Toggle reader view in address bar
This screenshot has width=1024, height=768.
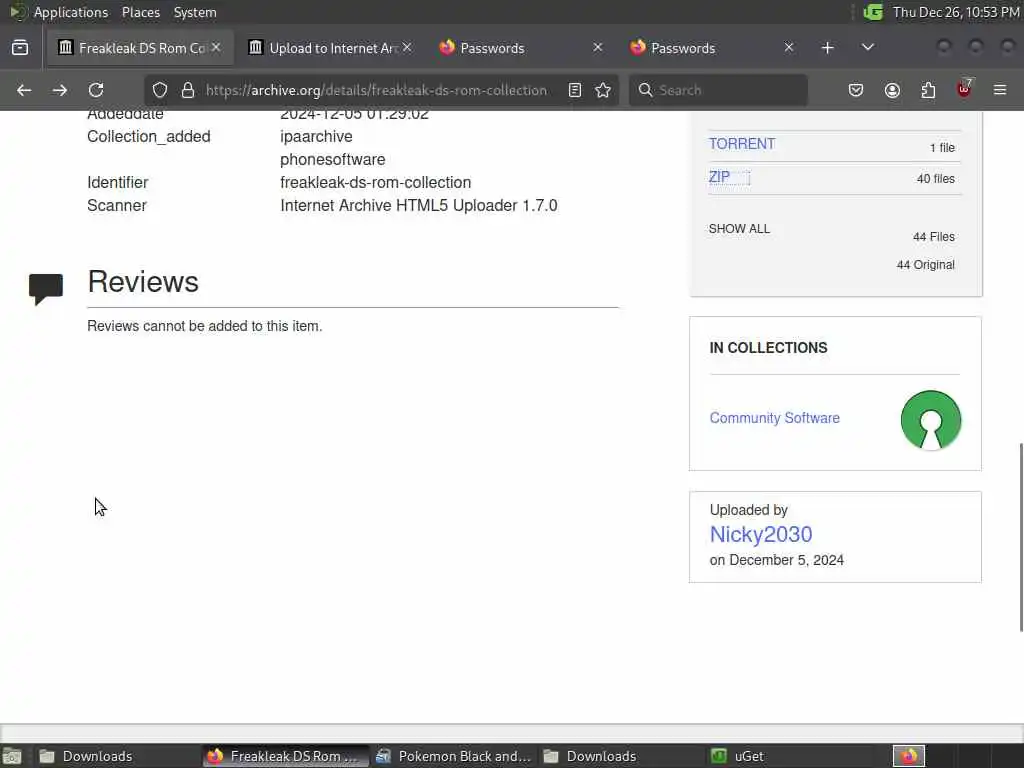tap(575, 90)
